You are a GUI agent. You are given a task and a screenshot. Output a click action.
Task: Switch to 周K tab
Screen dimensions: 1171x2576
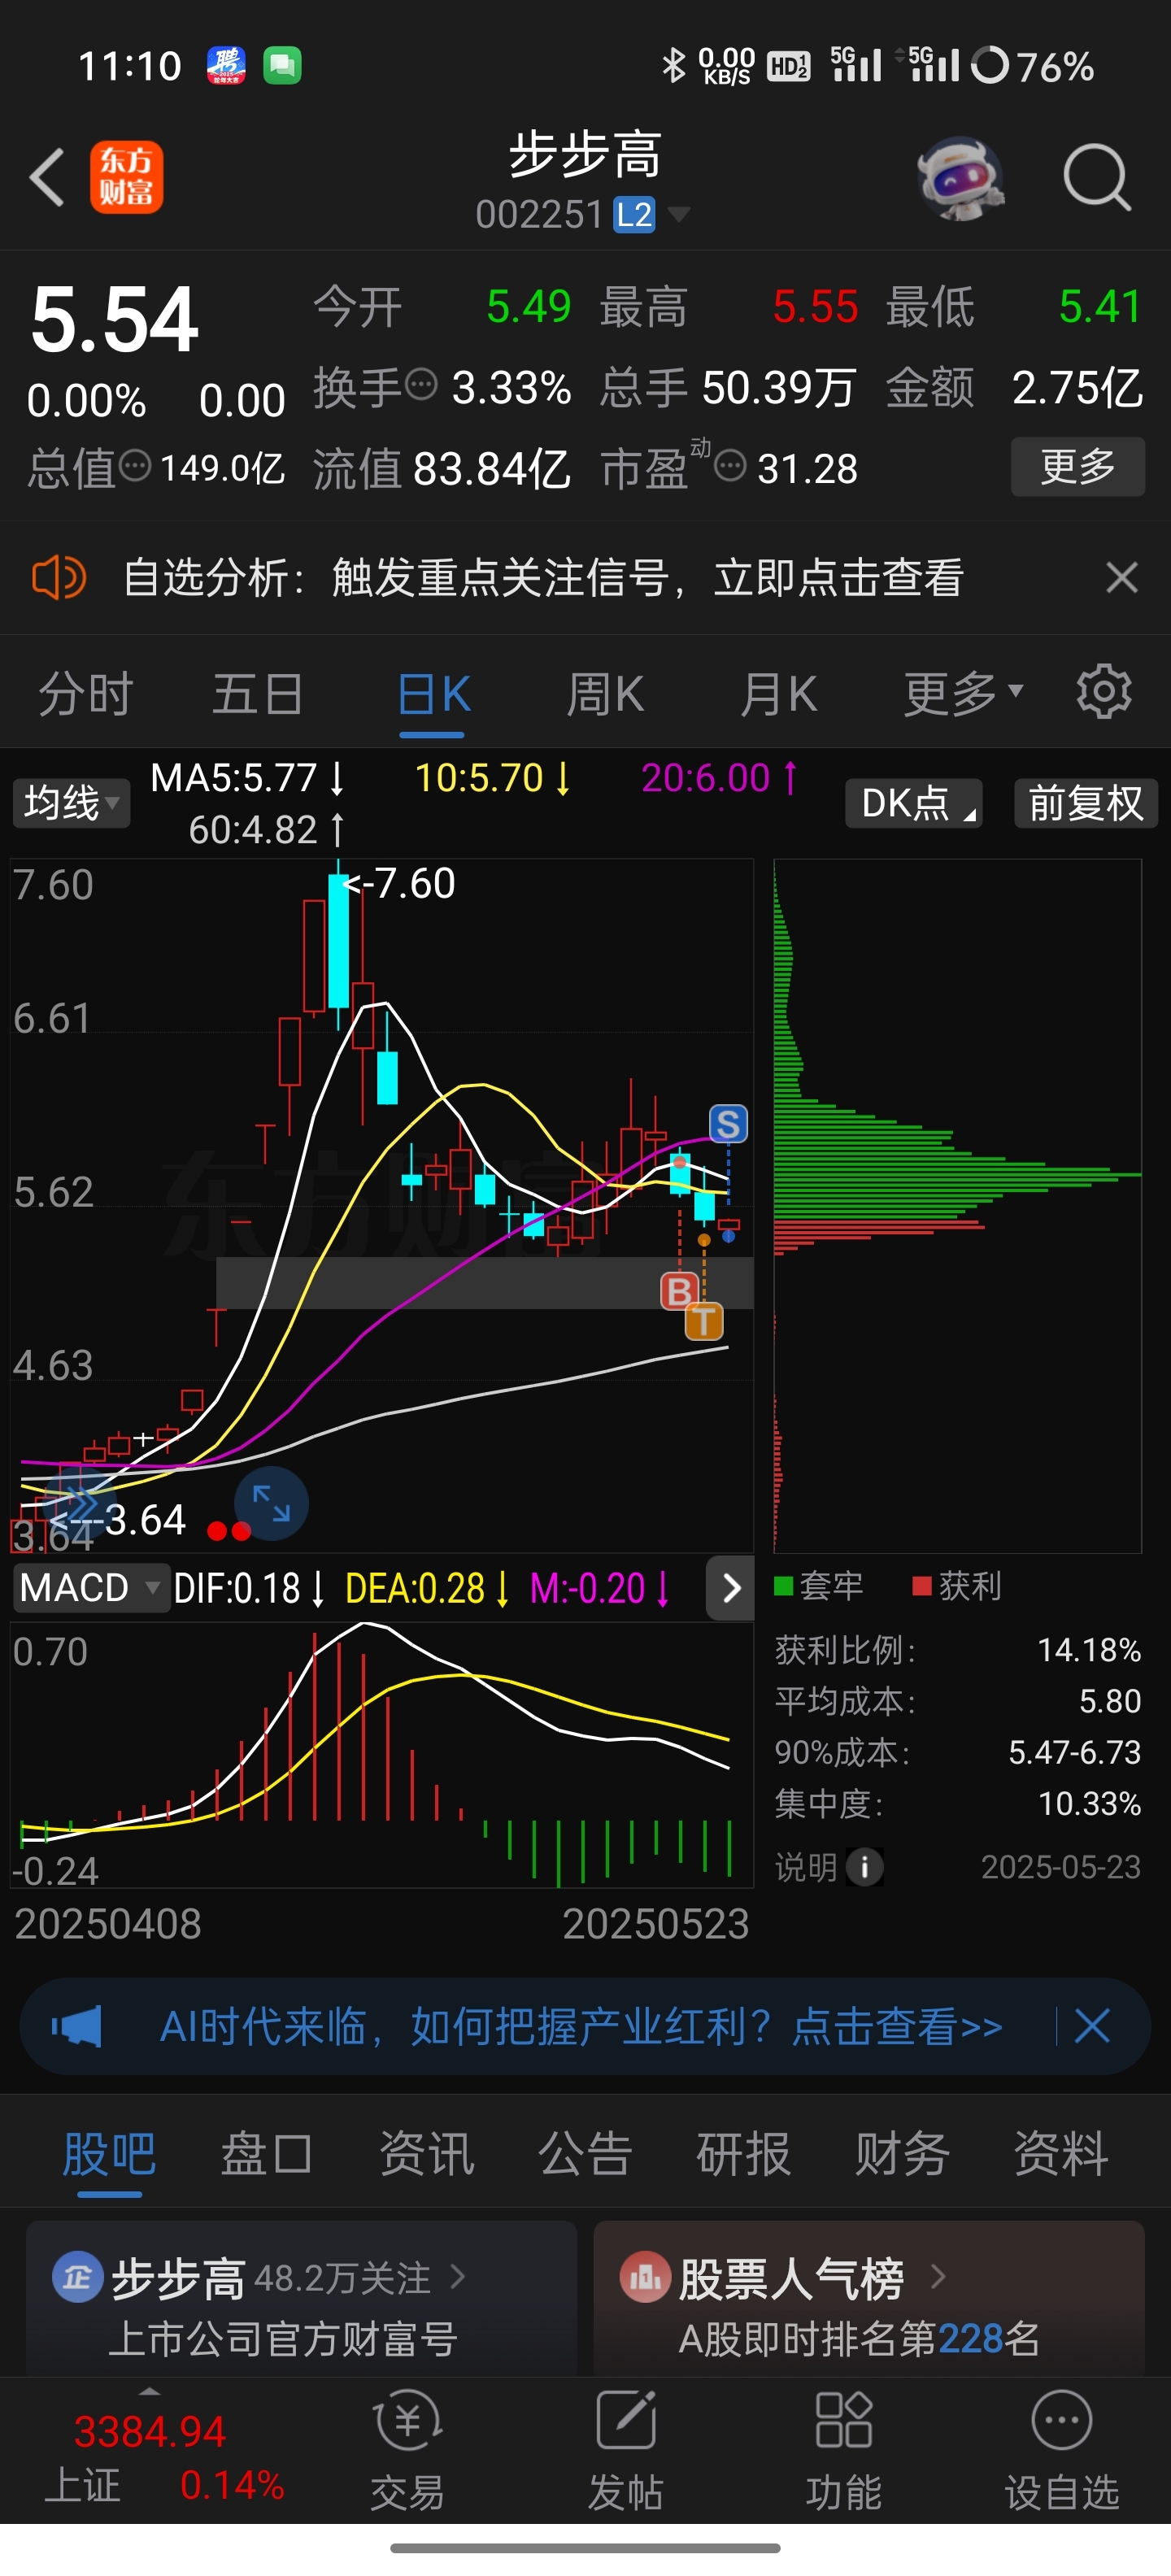tap(605, 693)
